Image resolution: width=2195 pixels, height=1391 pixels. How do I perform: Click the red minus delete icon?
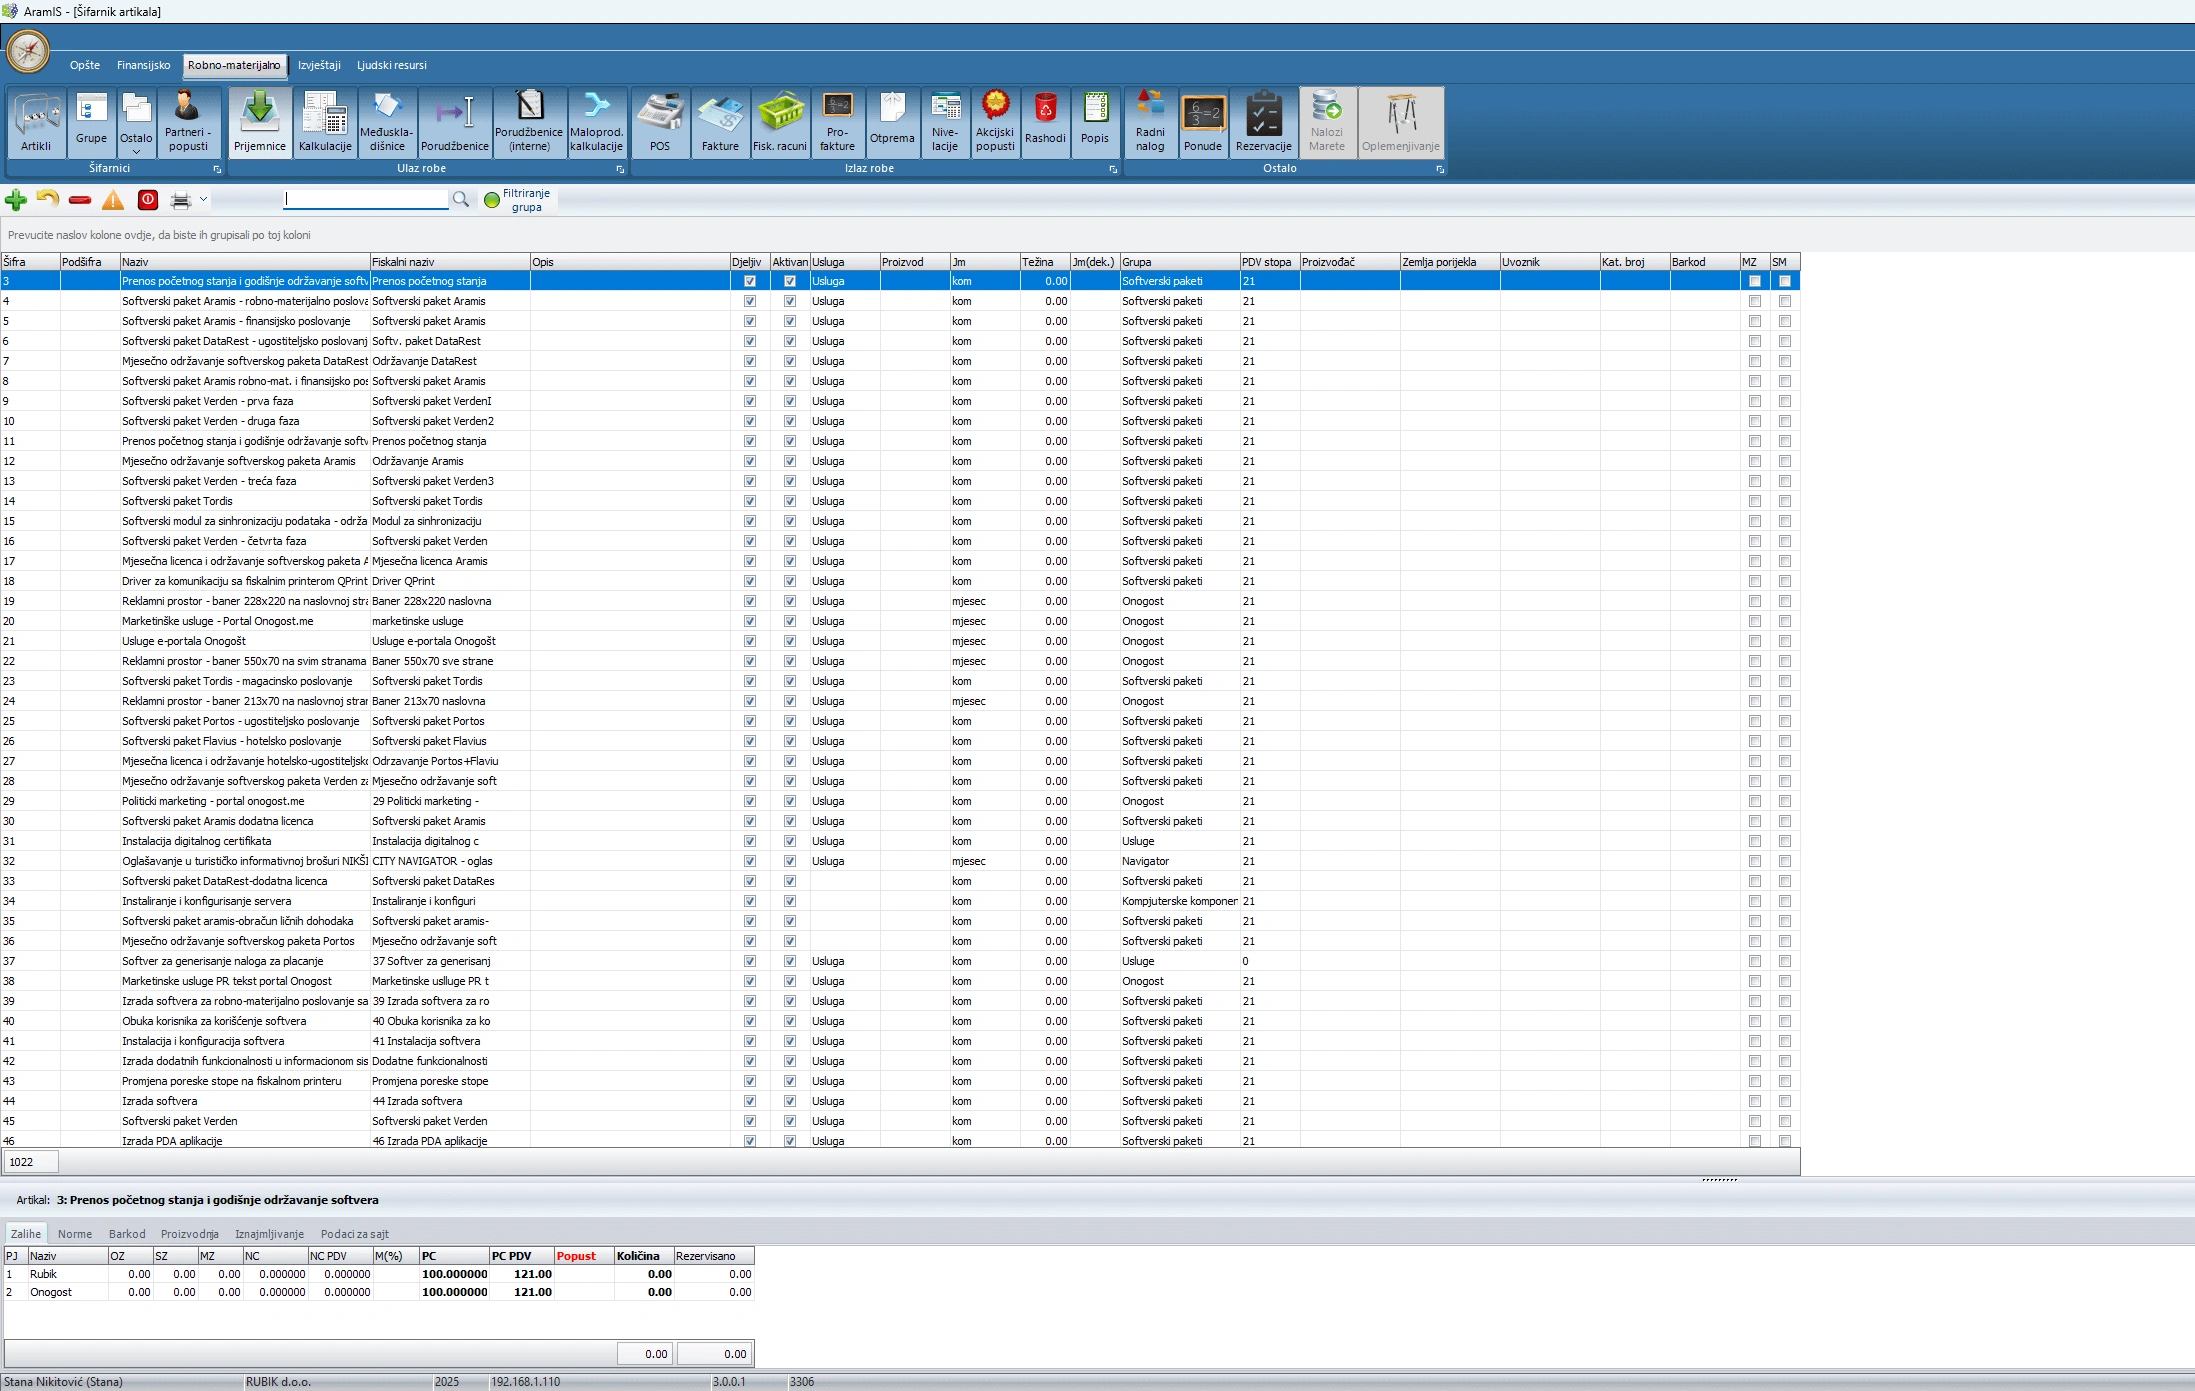coord(81,200)
